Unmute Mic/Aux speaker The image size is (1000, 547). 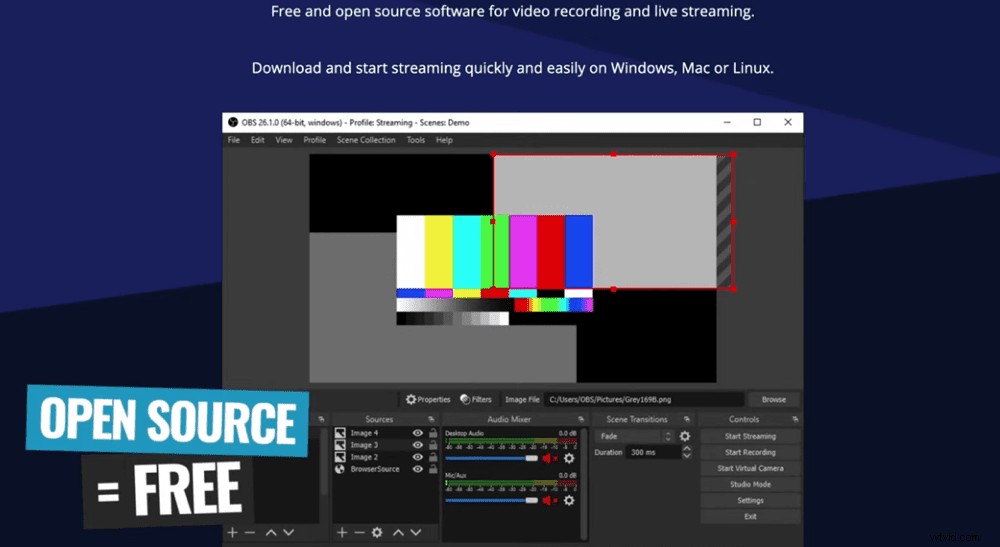pyautogui.click(x=549, y=501)
